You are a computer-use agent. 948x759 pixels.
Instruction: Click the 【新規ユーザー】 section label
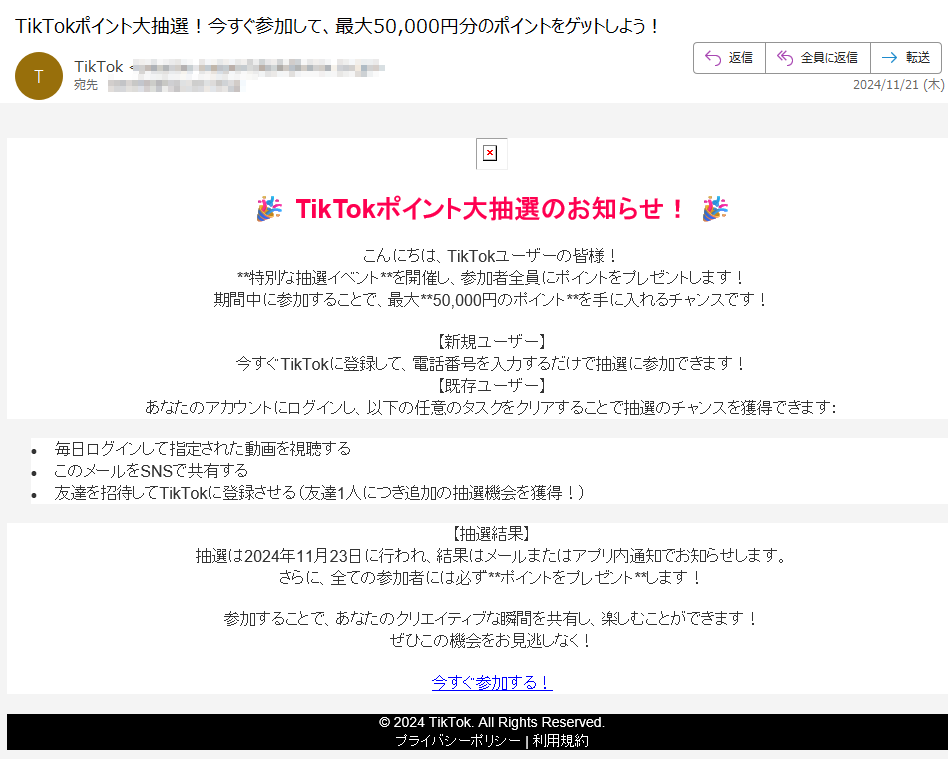pos(492,342)
